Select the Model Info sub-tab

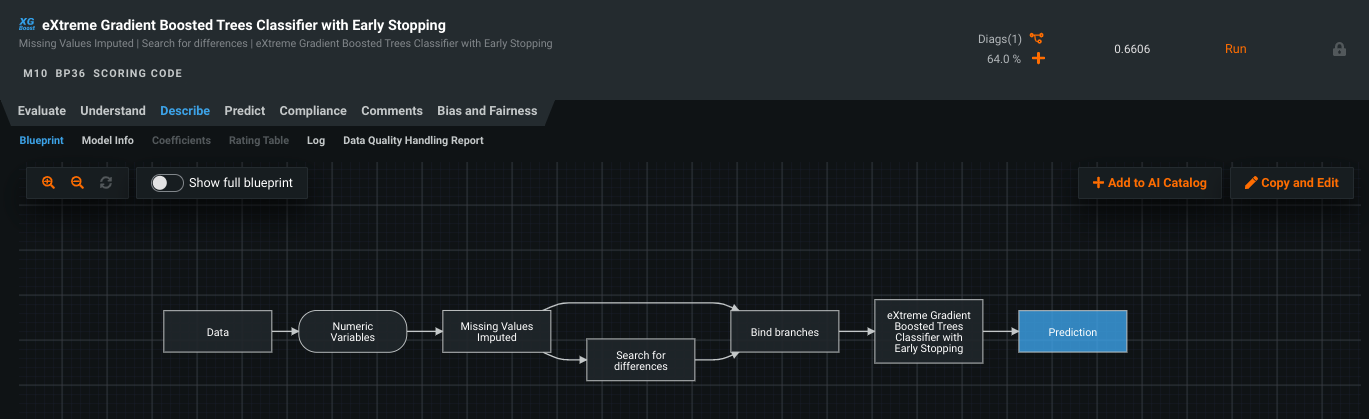coord(107,141)
